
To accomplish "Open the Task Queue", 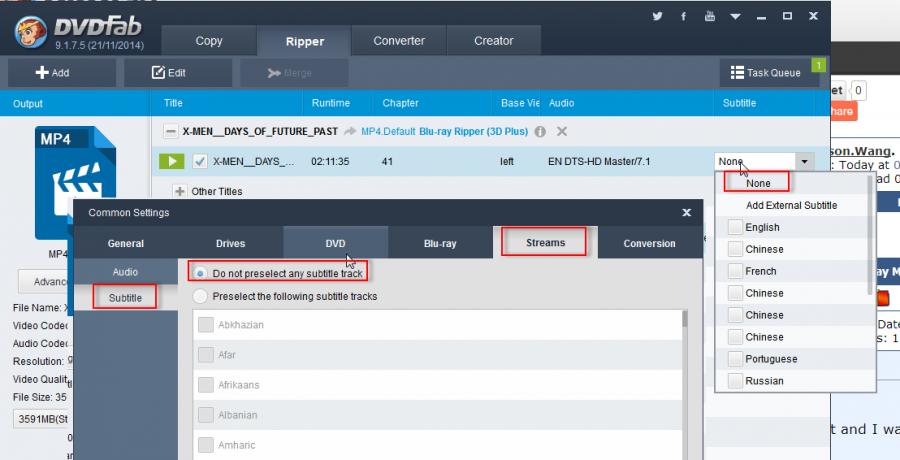I will [x=769, y=73].
